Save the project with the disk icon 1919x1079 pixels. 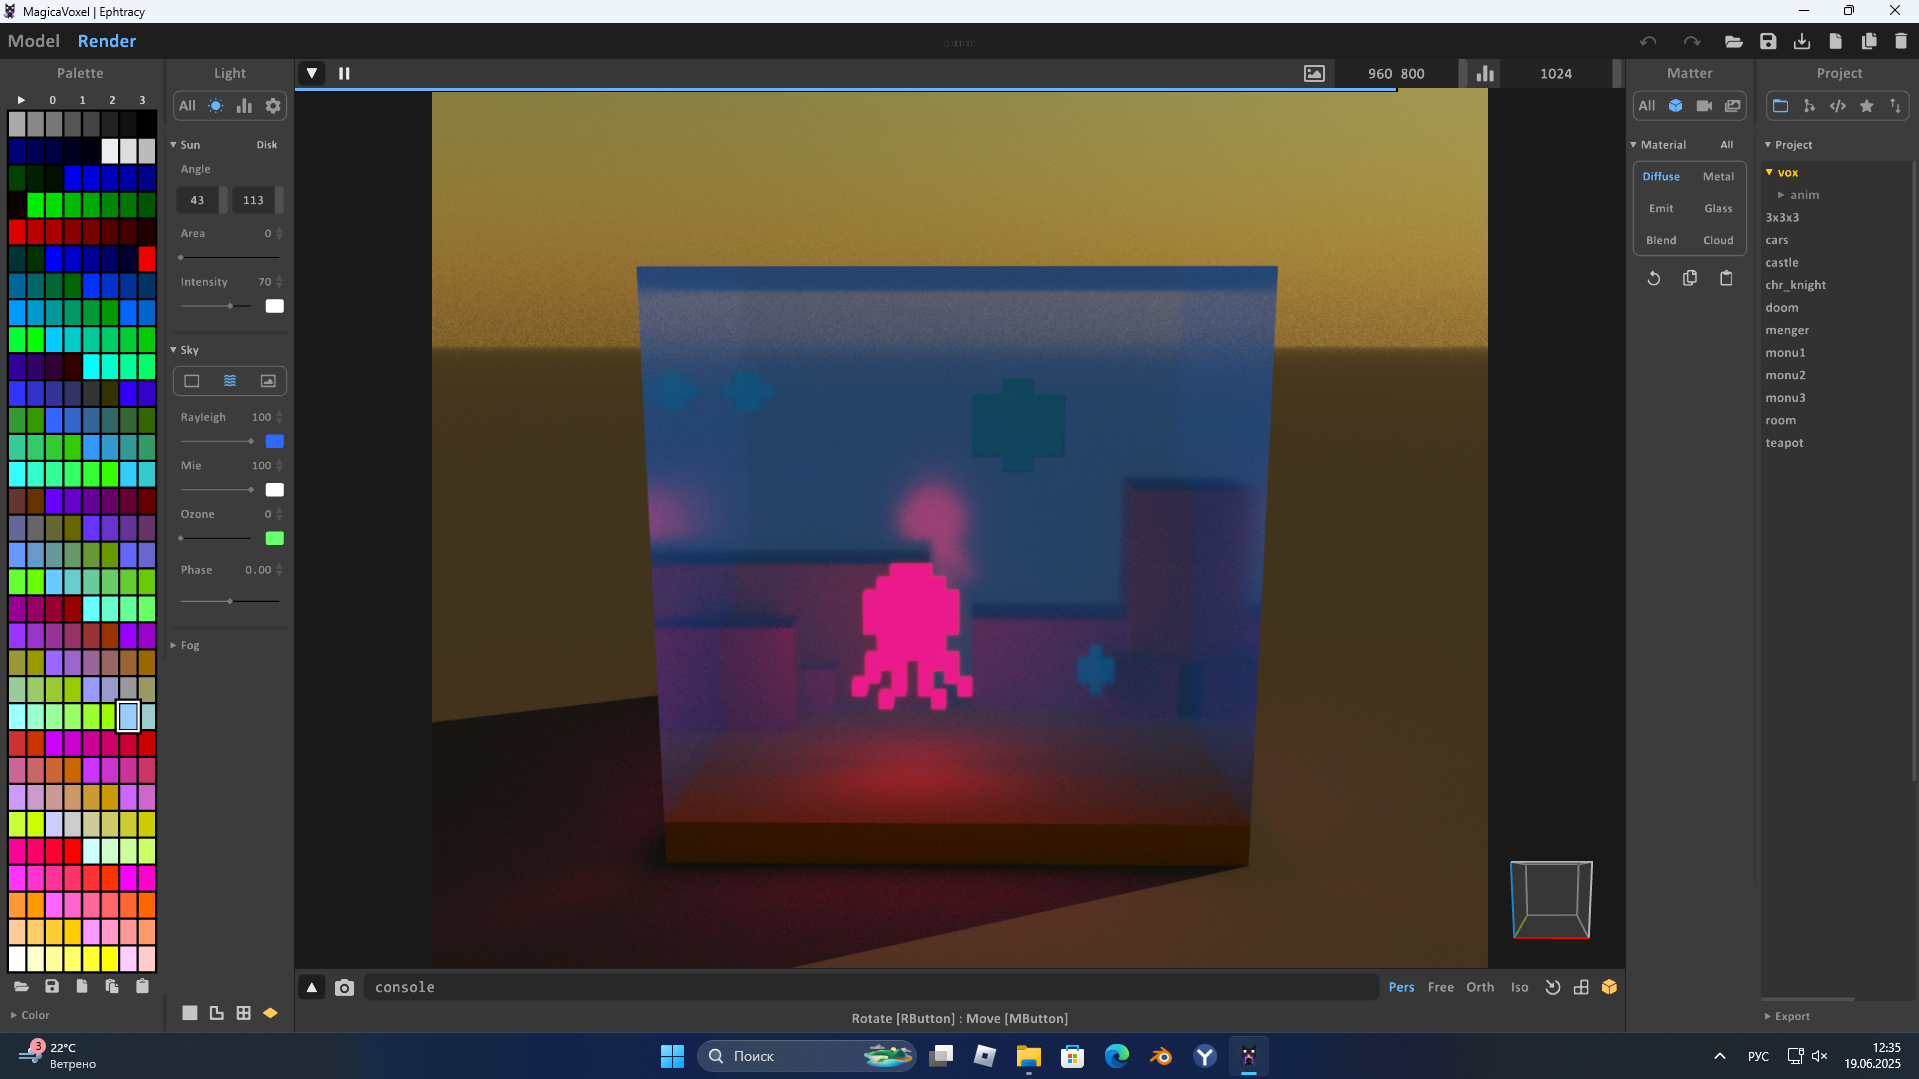pos(1768,41)
